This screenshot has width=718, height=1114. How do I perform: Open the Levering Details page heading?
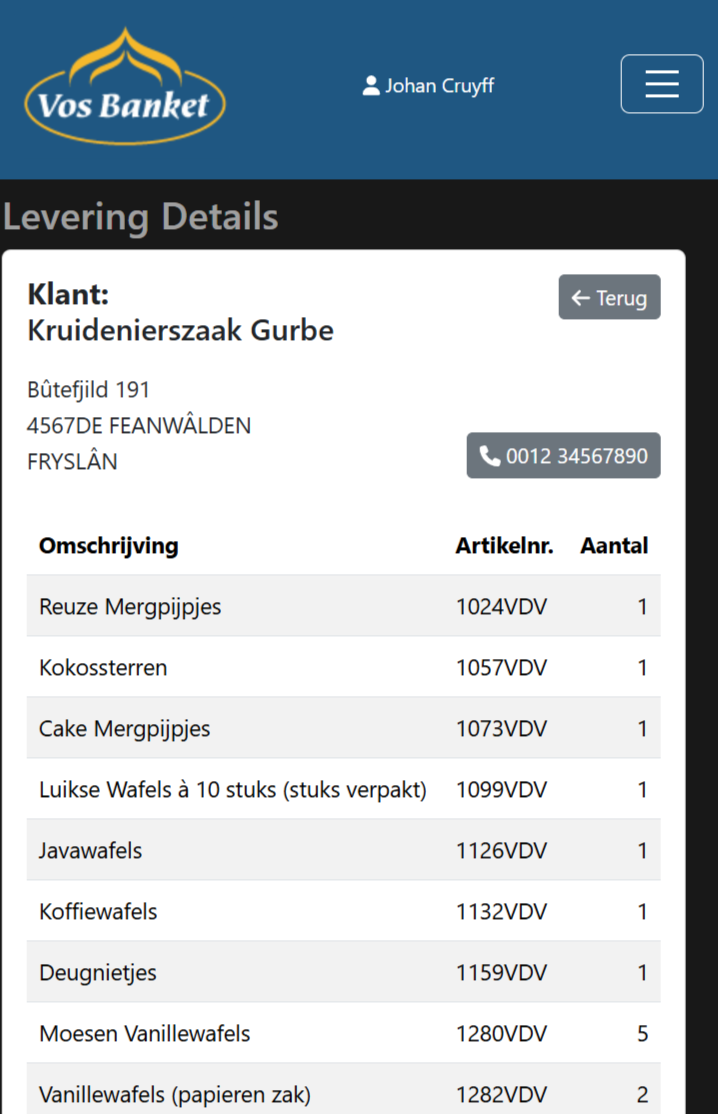(140, 217)
